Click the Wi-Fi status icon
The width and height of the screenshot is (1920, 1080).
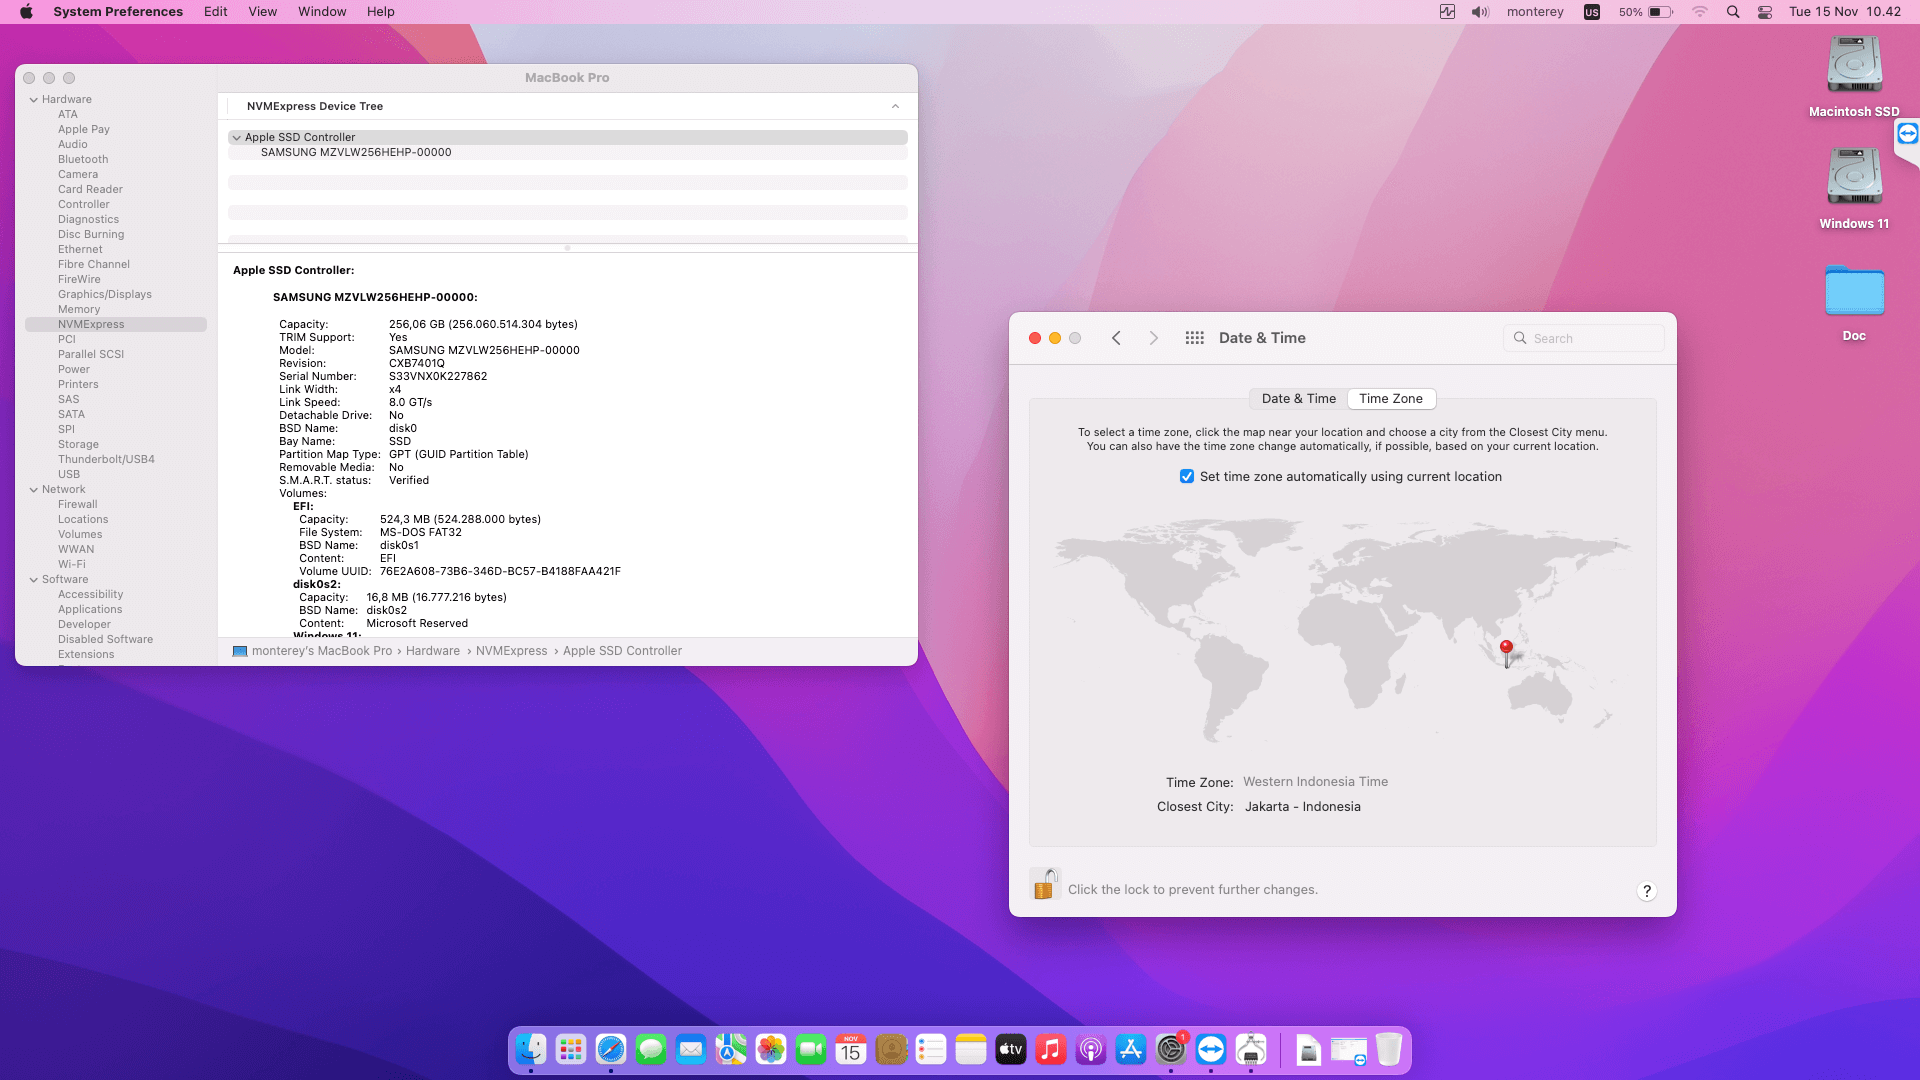(x=1700, y=12)
